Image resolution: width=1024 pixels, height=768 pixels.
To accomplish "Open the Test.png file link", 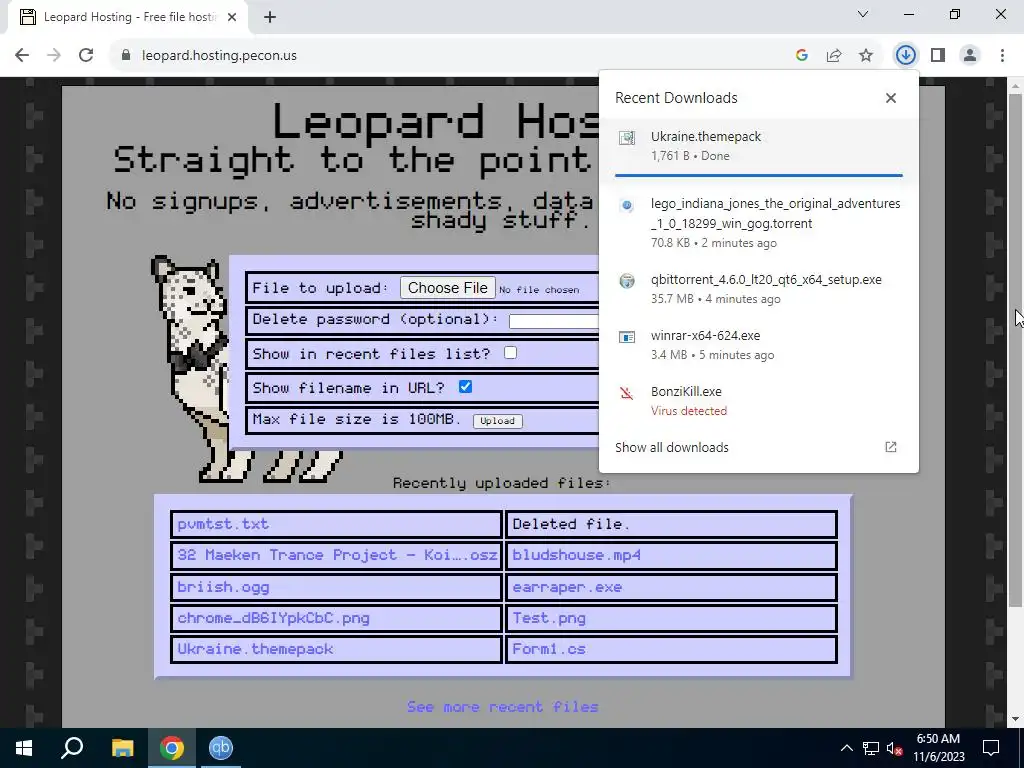I will 549,618.
